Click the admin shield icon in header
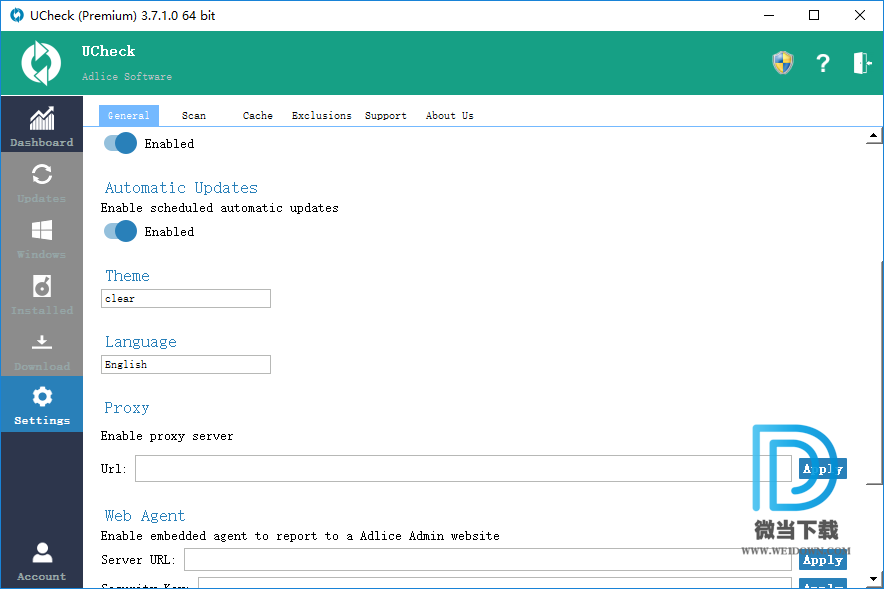The width and height of the screenshot is (884, 589). coord(782,63)
